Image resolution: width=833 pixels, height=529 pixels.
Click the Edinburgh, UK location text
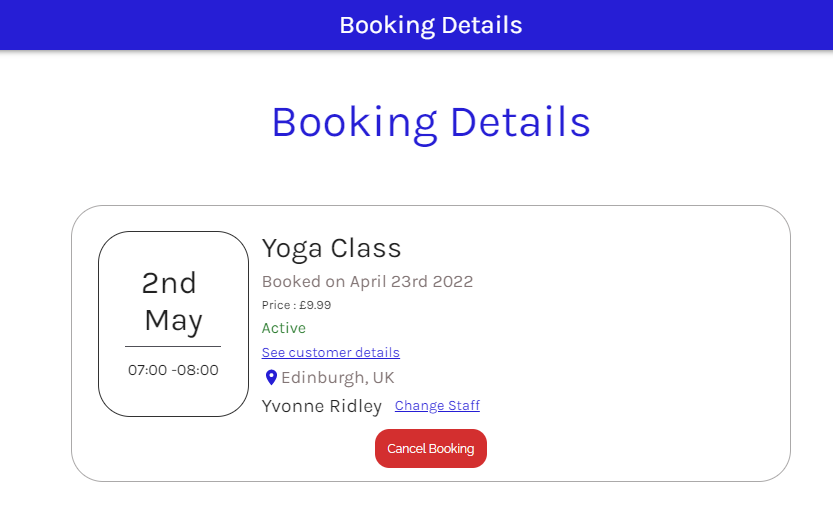pyautogui.click(x=338, y=378)
